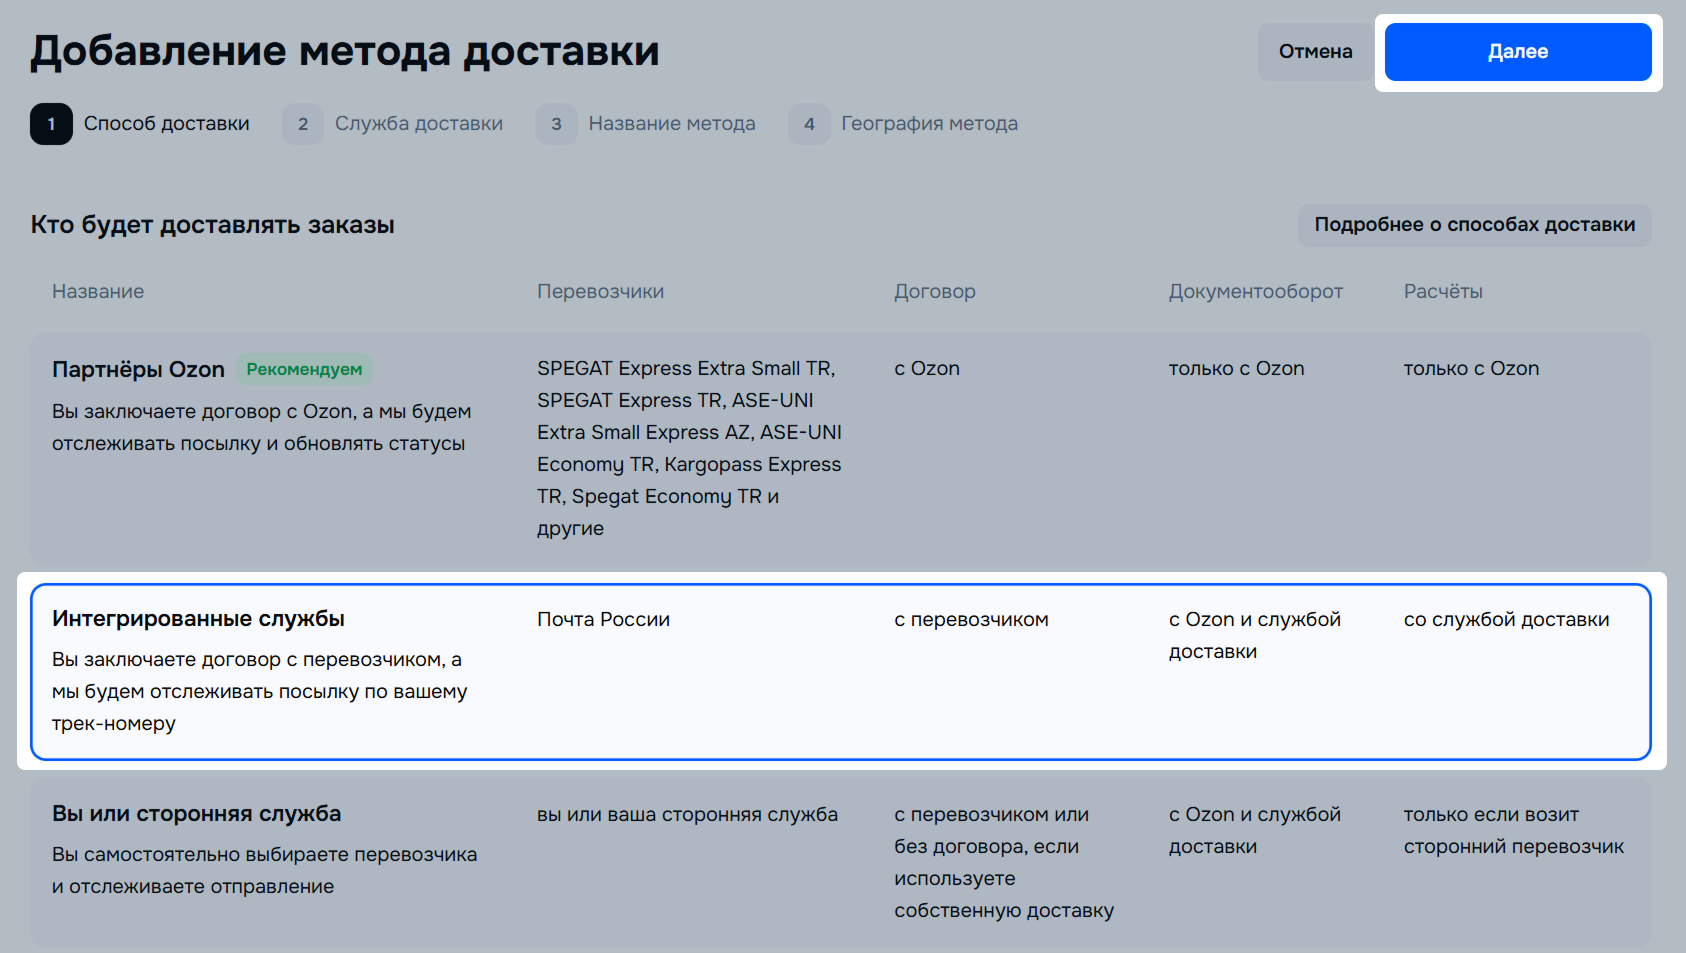Pick the Вы или сторонняя служба option
The width and height of the screenshot is (1686, 953).
pyautogui.click(x=196, y=814)
